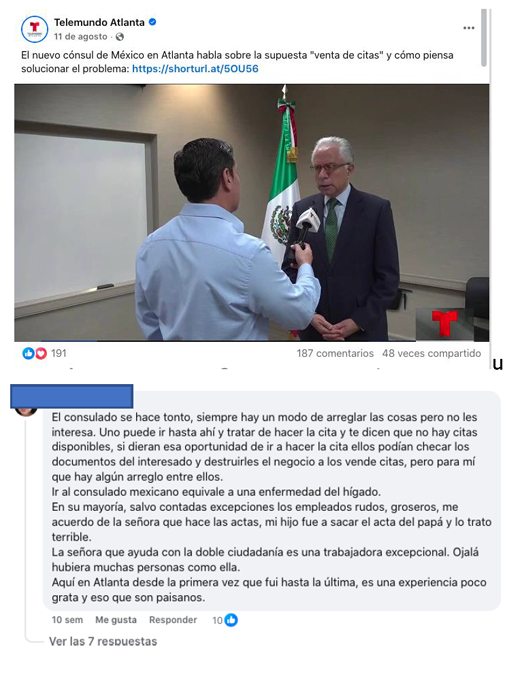Open the 187 comentarios list
Viewport: 520px width, 681px height.
pyautogui.click(x=335, y=354)
